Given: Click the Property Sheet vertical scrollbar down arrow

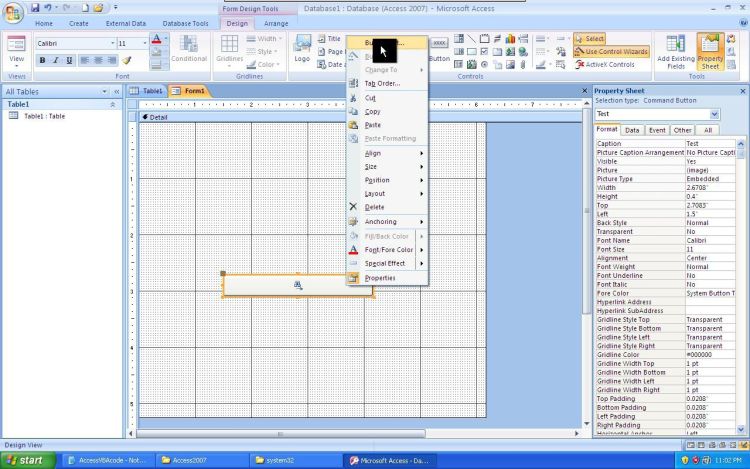Looking at the screenshot, I should pyautogui.click(x=740, y=429).
